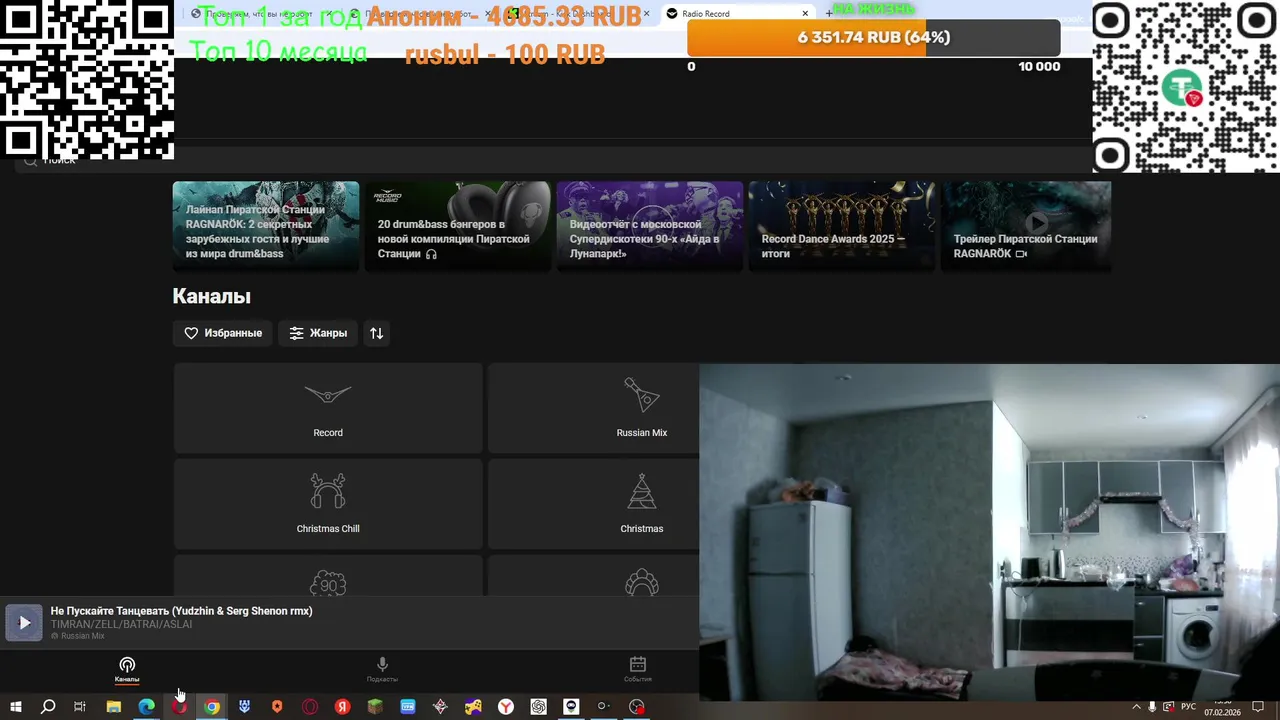Open the orange shield taskbar app
The width and height of the screenshot is (1280, 720).
click(277, 707)
